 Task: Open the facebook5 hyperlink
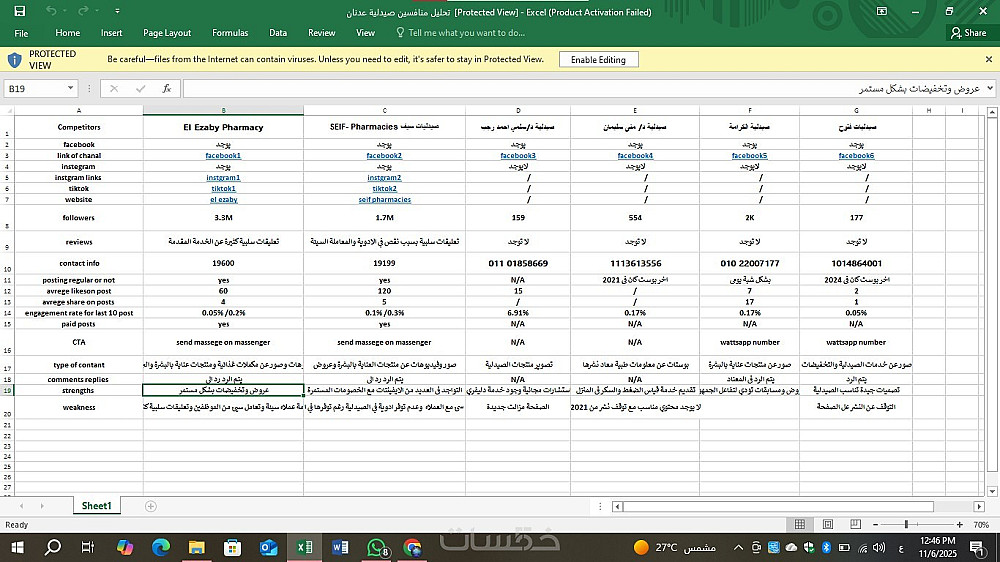click(749, 156)
